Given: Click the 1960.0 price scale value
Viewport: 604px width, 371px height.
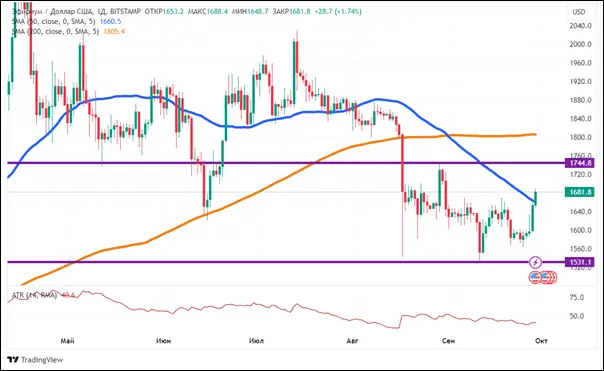Looking at the screenshot, I should coord(581,63).
